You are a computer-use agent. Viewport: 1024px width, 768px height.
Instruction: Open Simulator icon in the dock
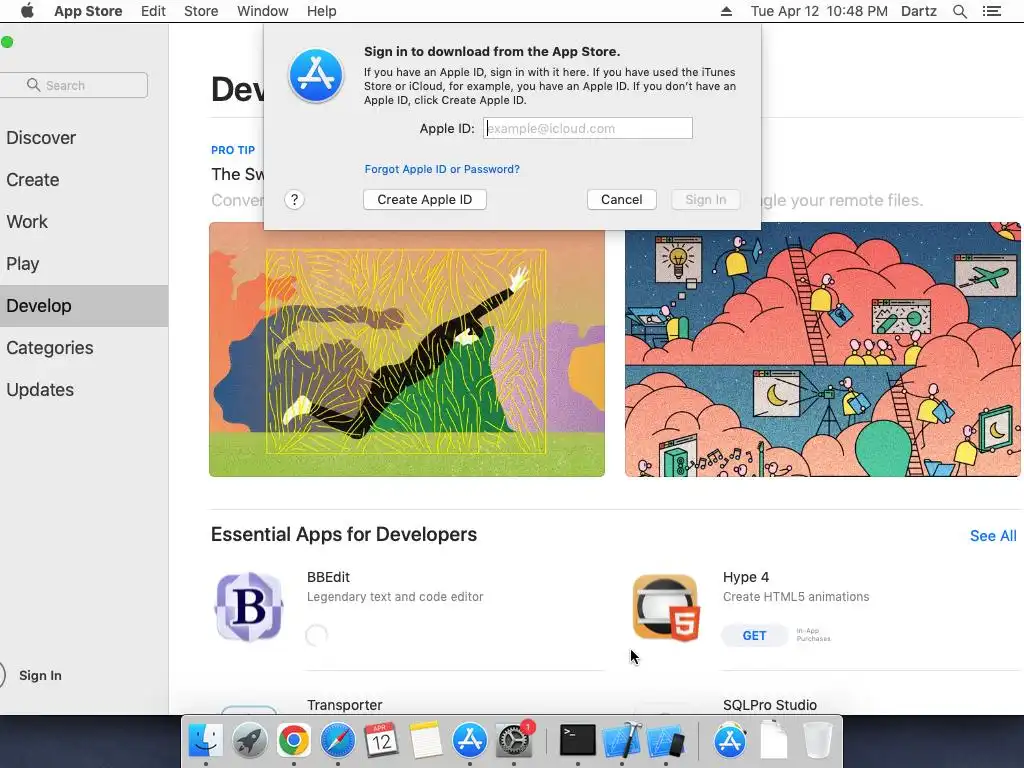665,741
